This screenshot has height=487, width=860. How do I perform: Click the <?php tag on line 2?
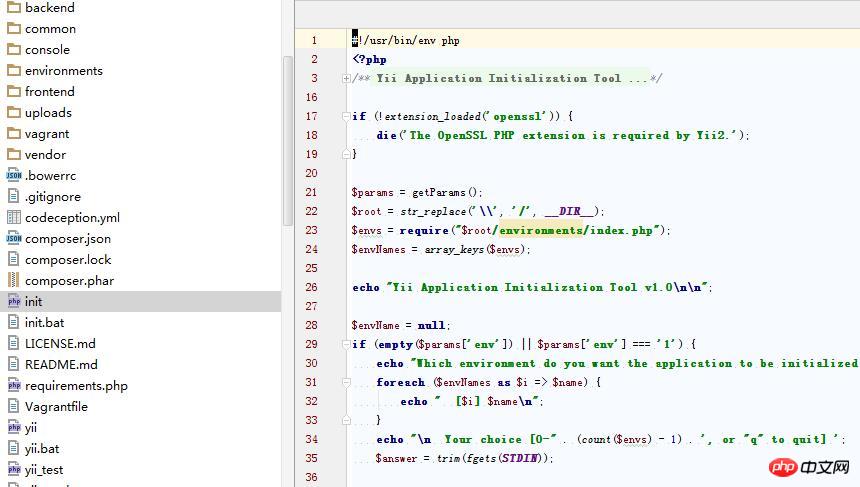click(x=369, y=59)
